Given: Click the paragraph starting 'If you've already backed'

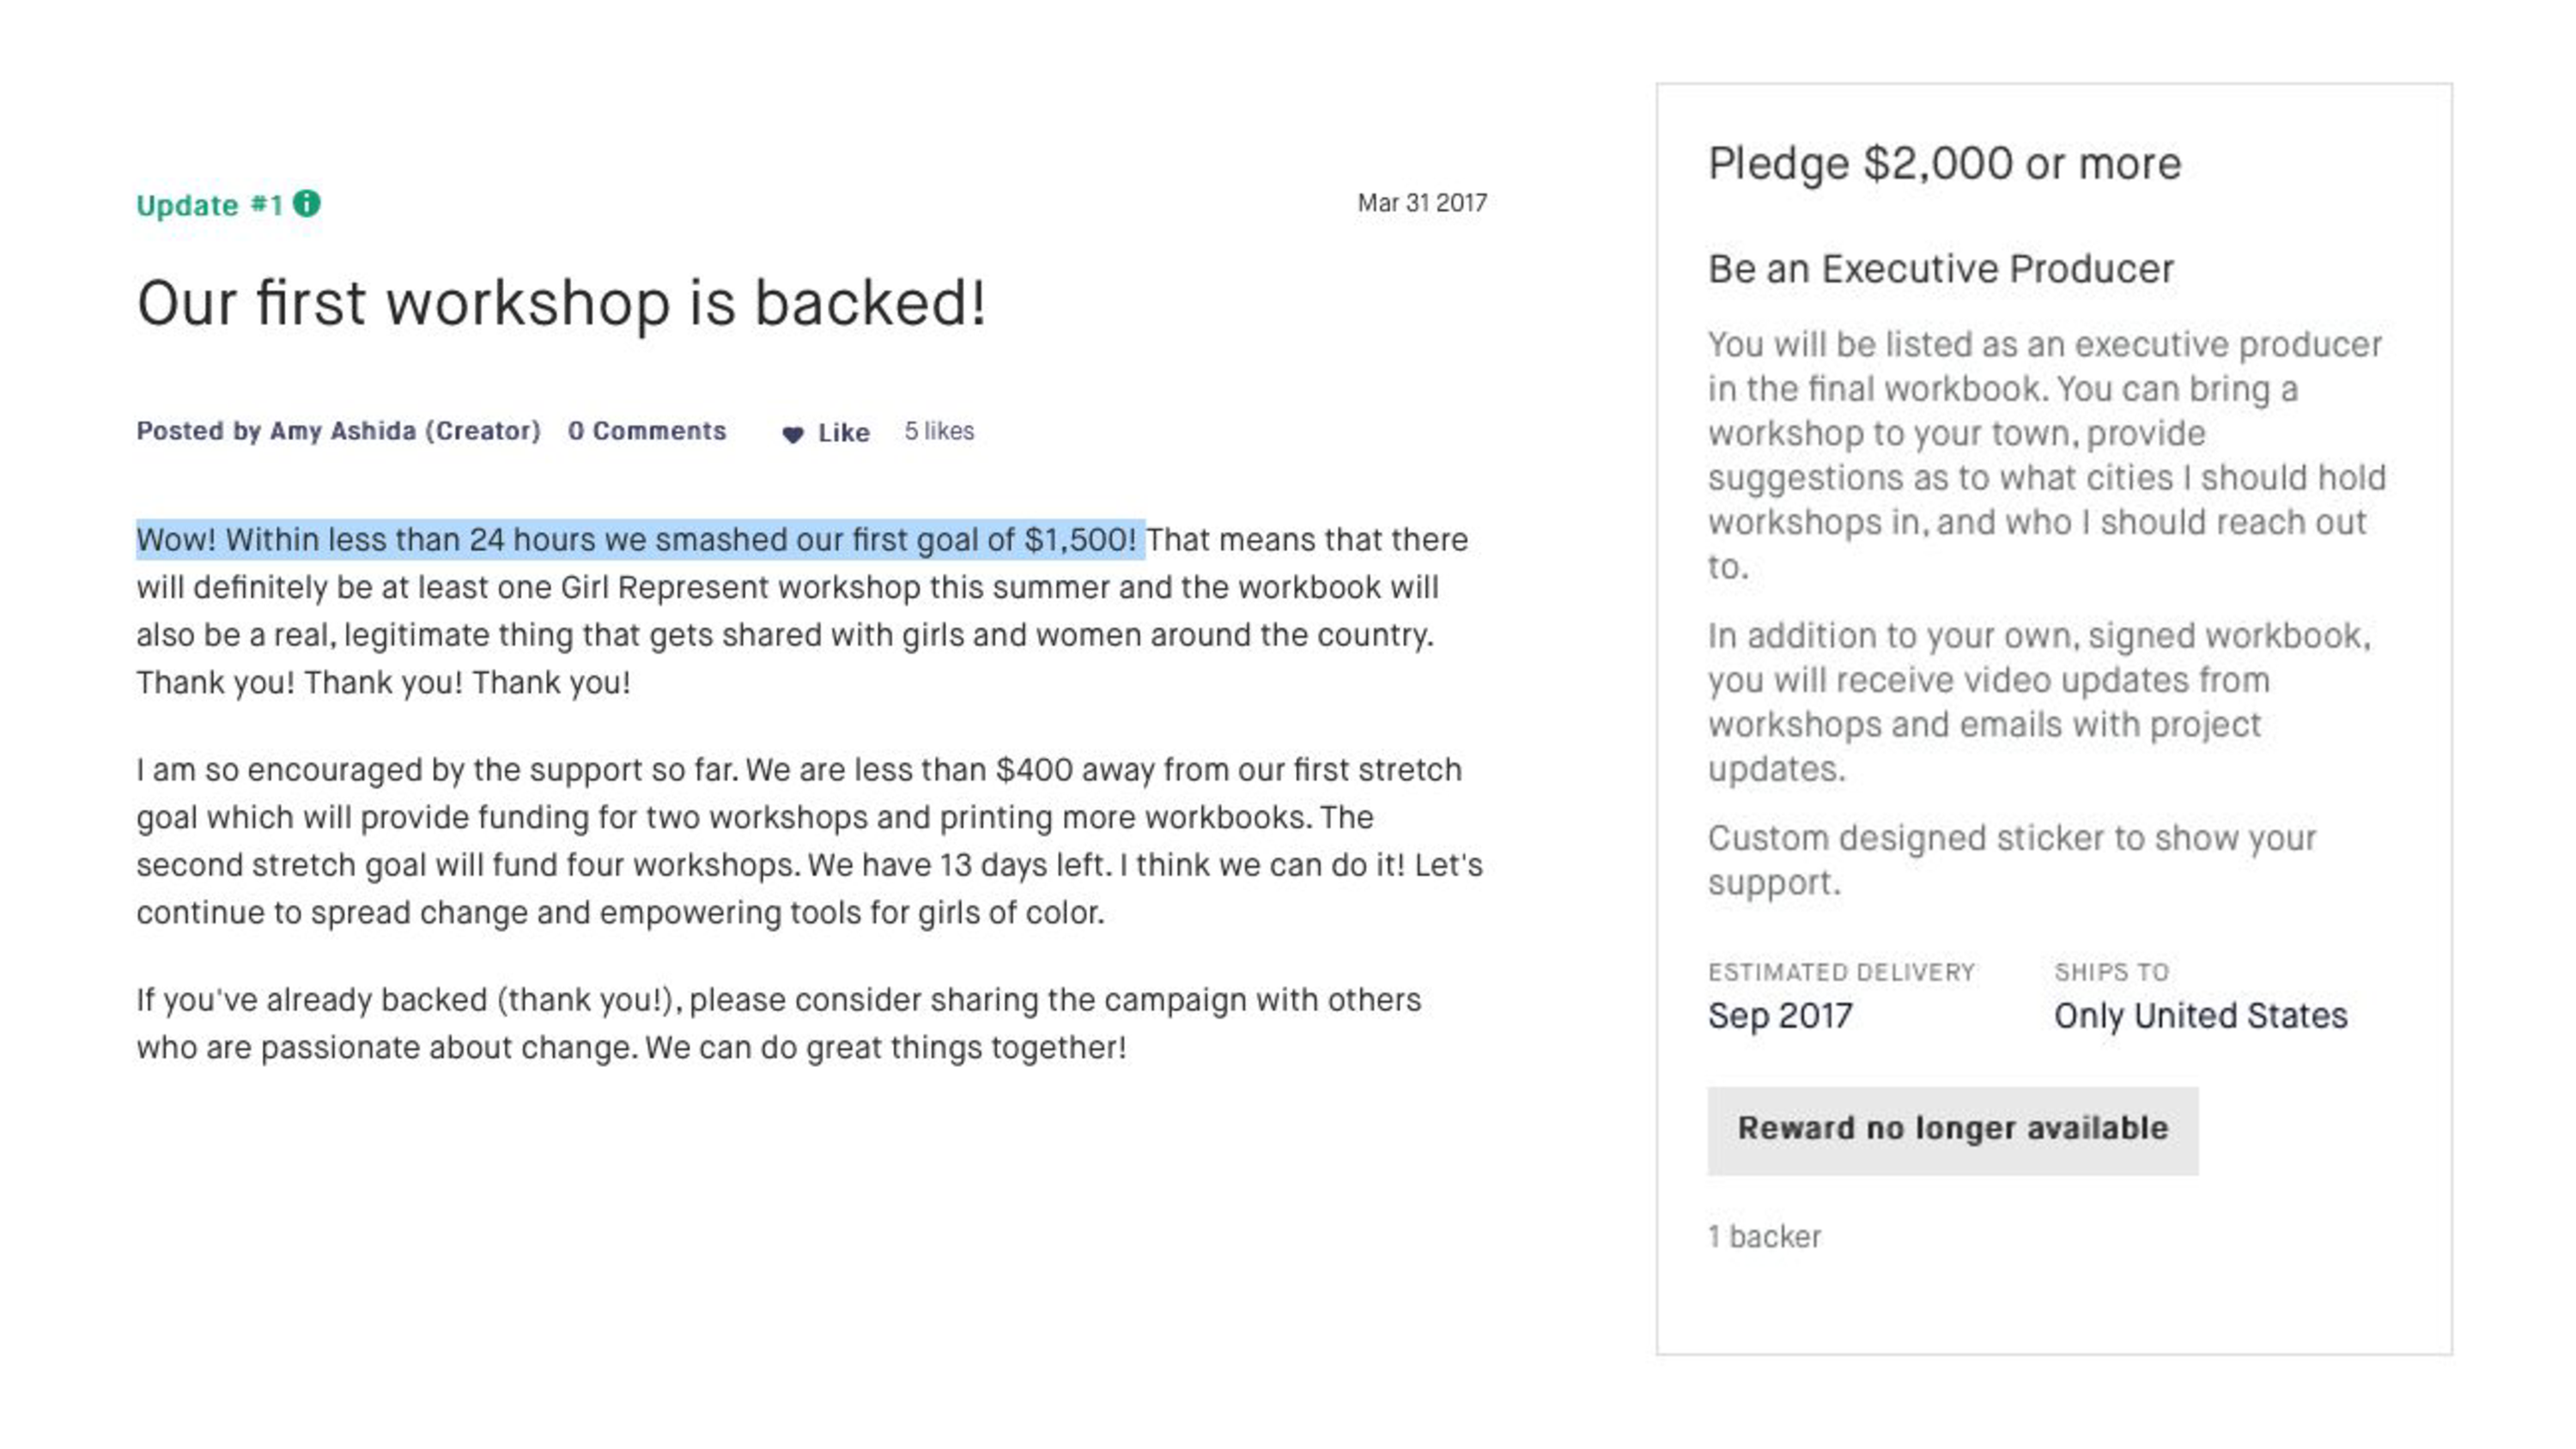Looking at the screenshot, I should click(x=778, y=1024).
